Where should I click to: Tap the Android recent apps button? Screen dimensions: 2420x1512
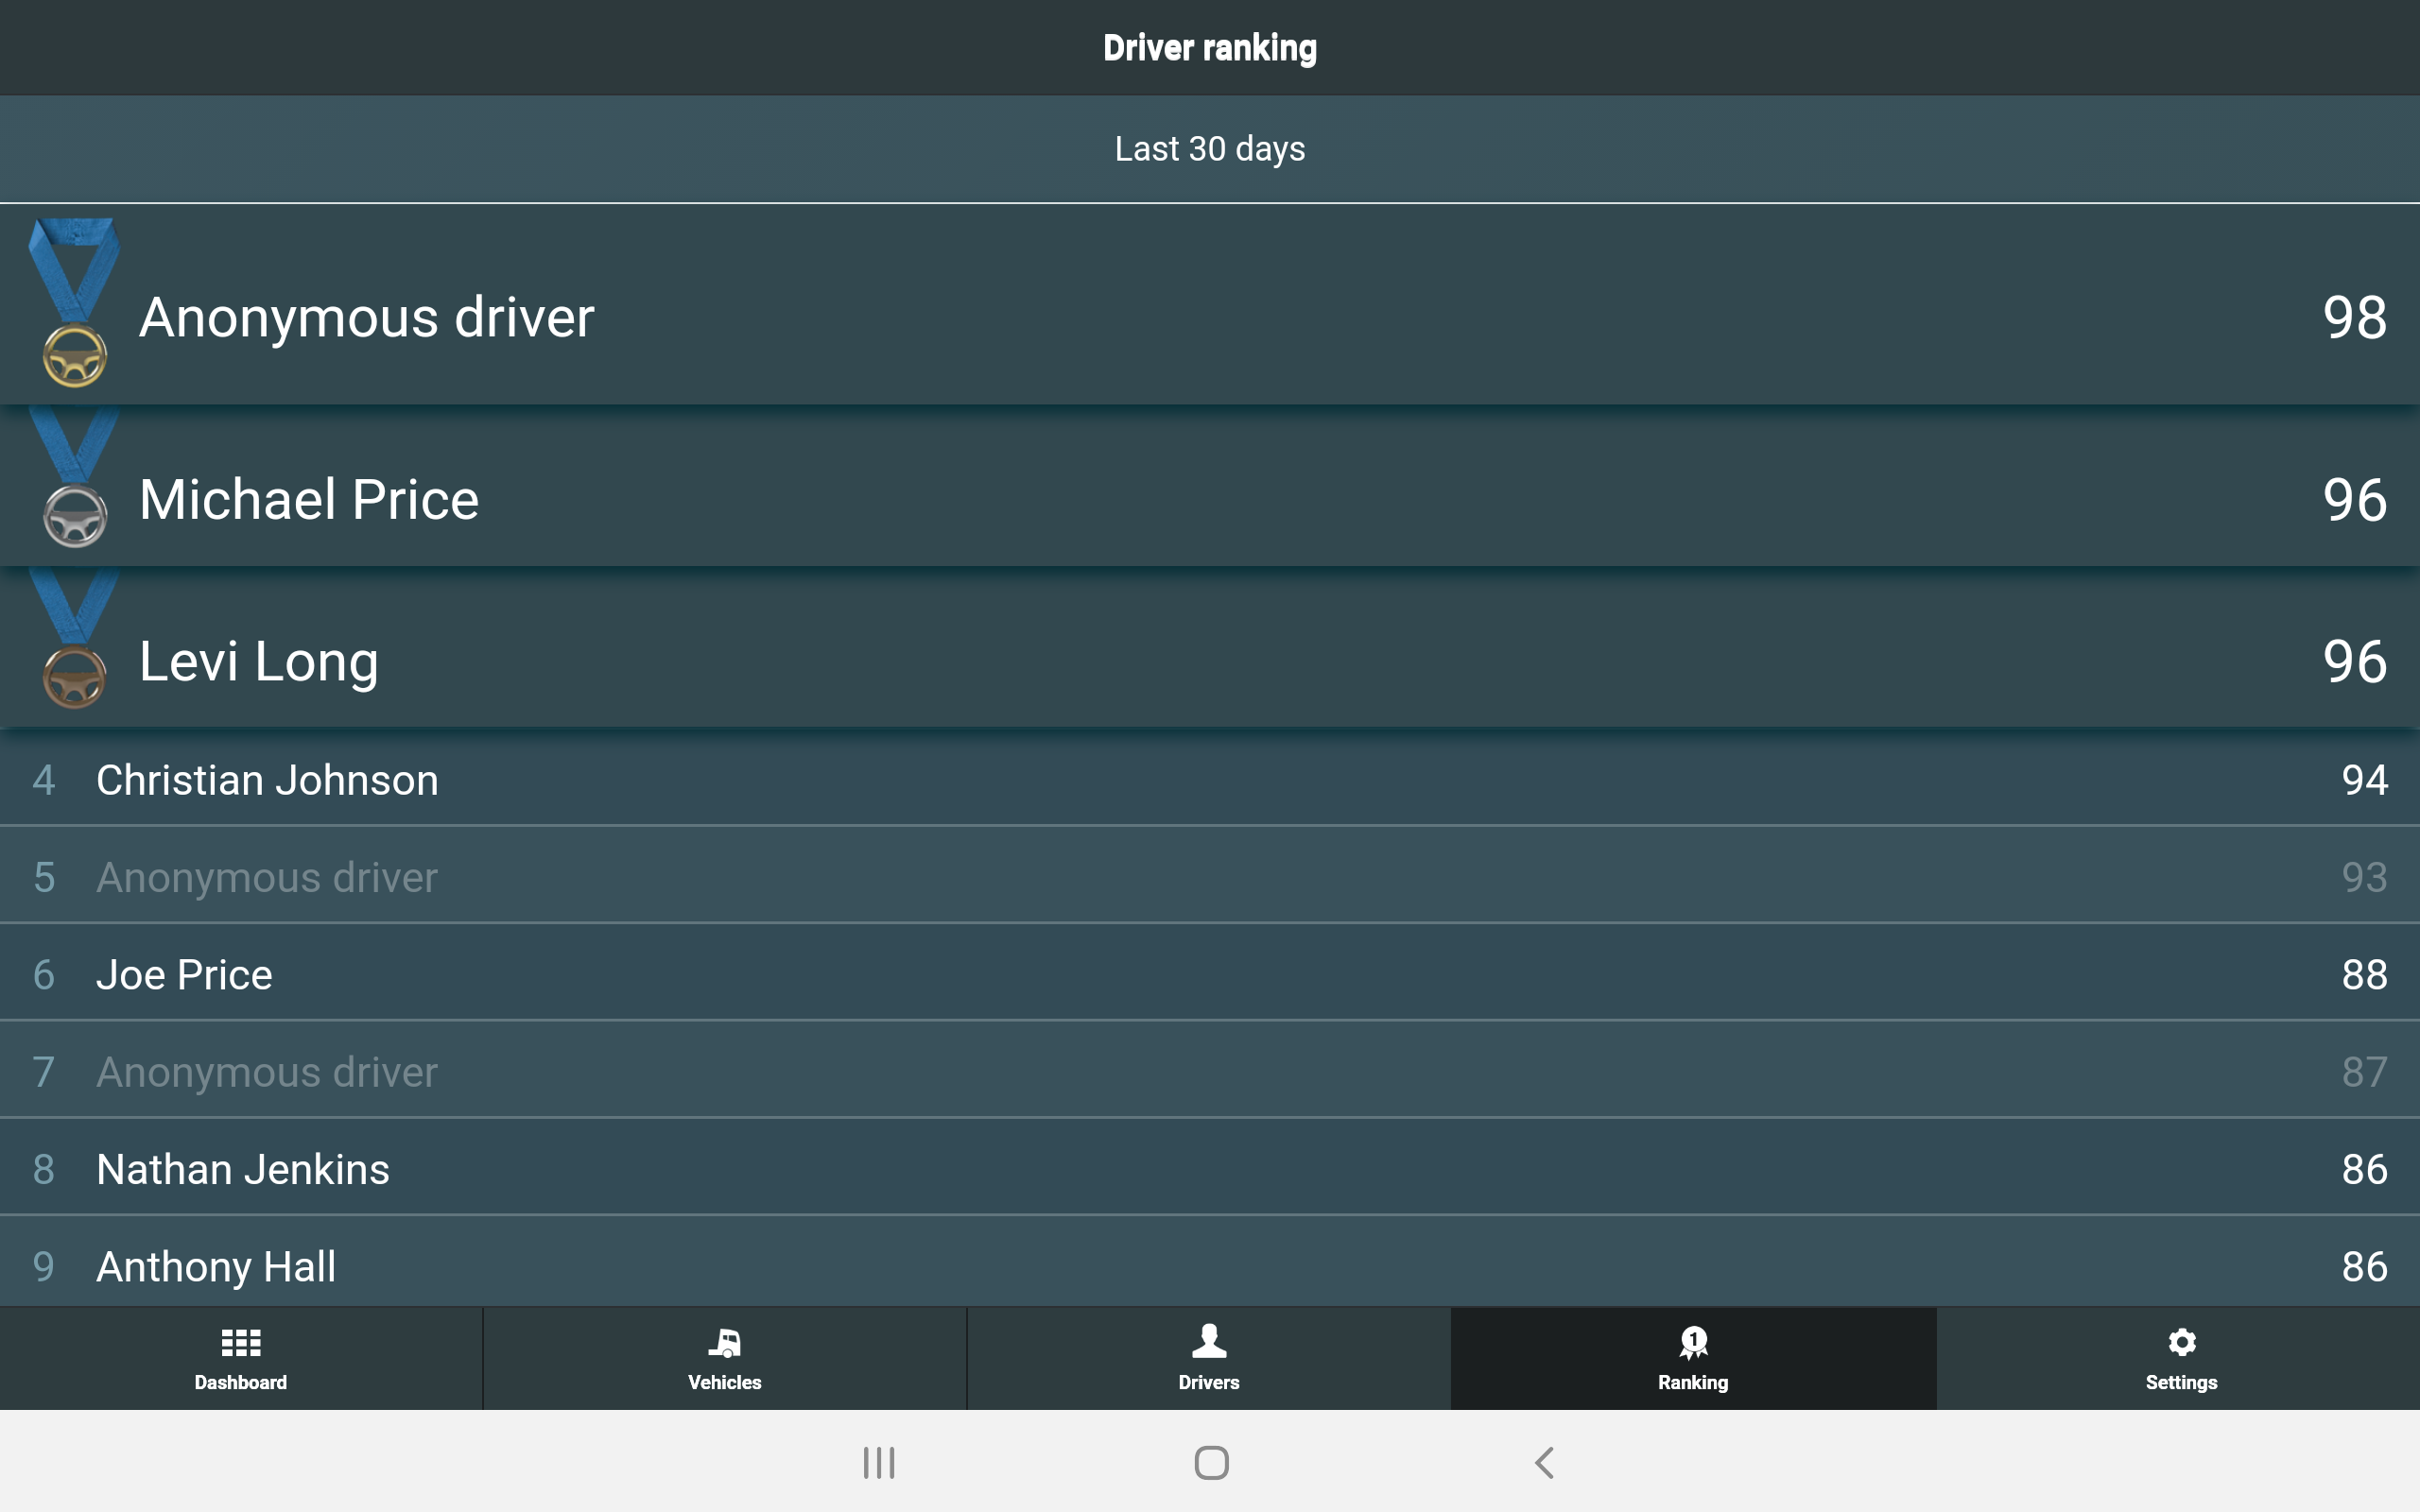point(879,1463)
